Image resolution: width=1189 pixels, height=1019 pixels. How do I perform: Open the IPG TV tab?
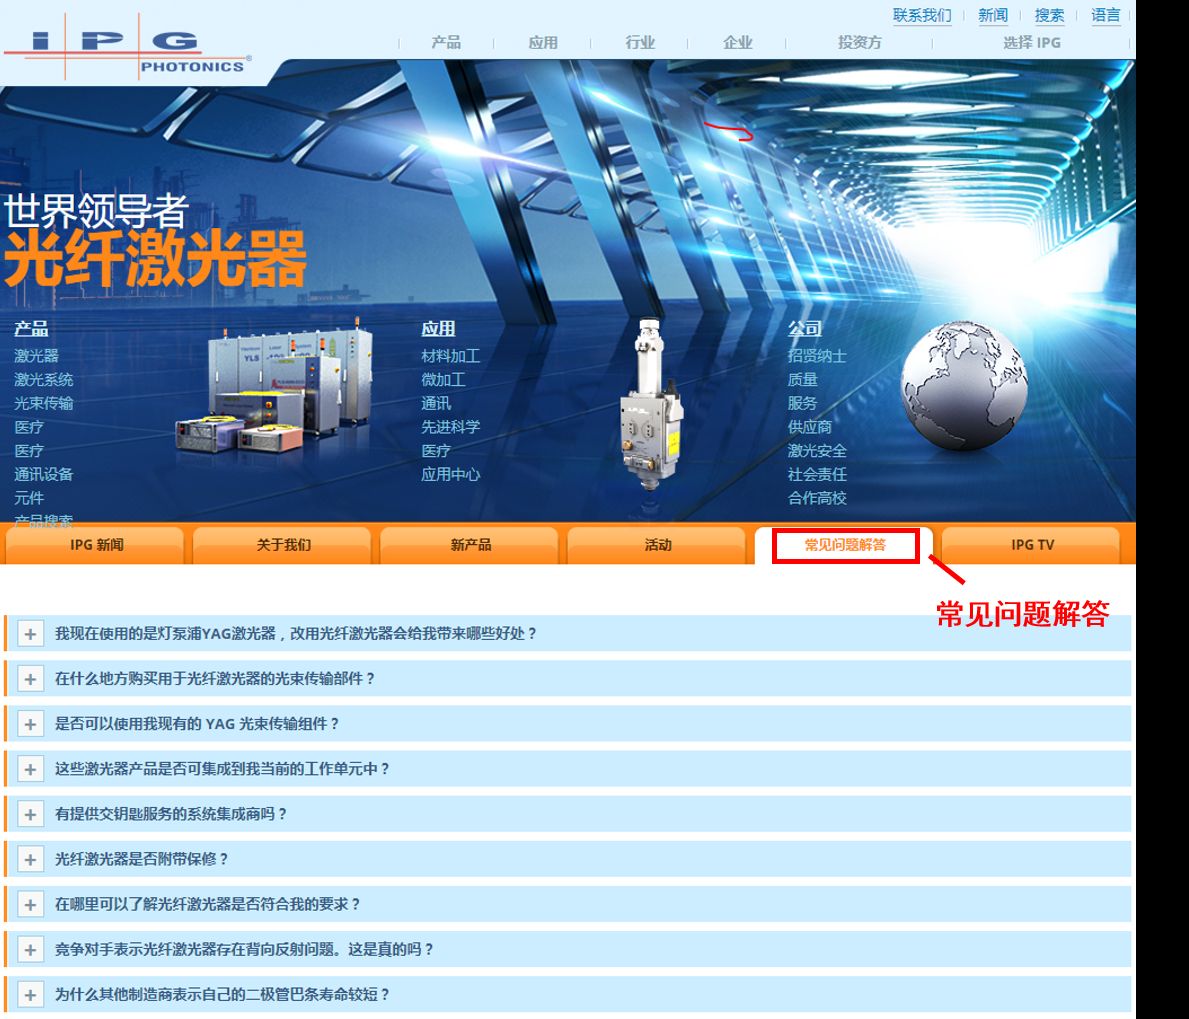pos(1032,545)
